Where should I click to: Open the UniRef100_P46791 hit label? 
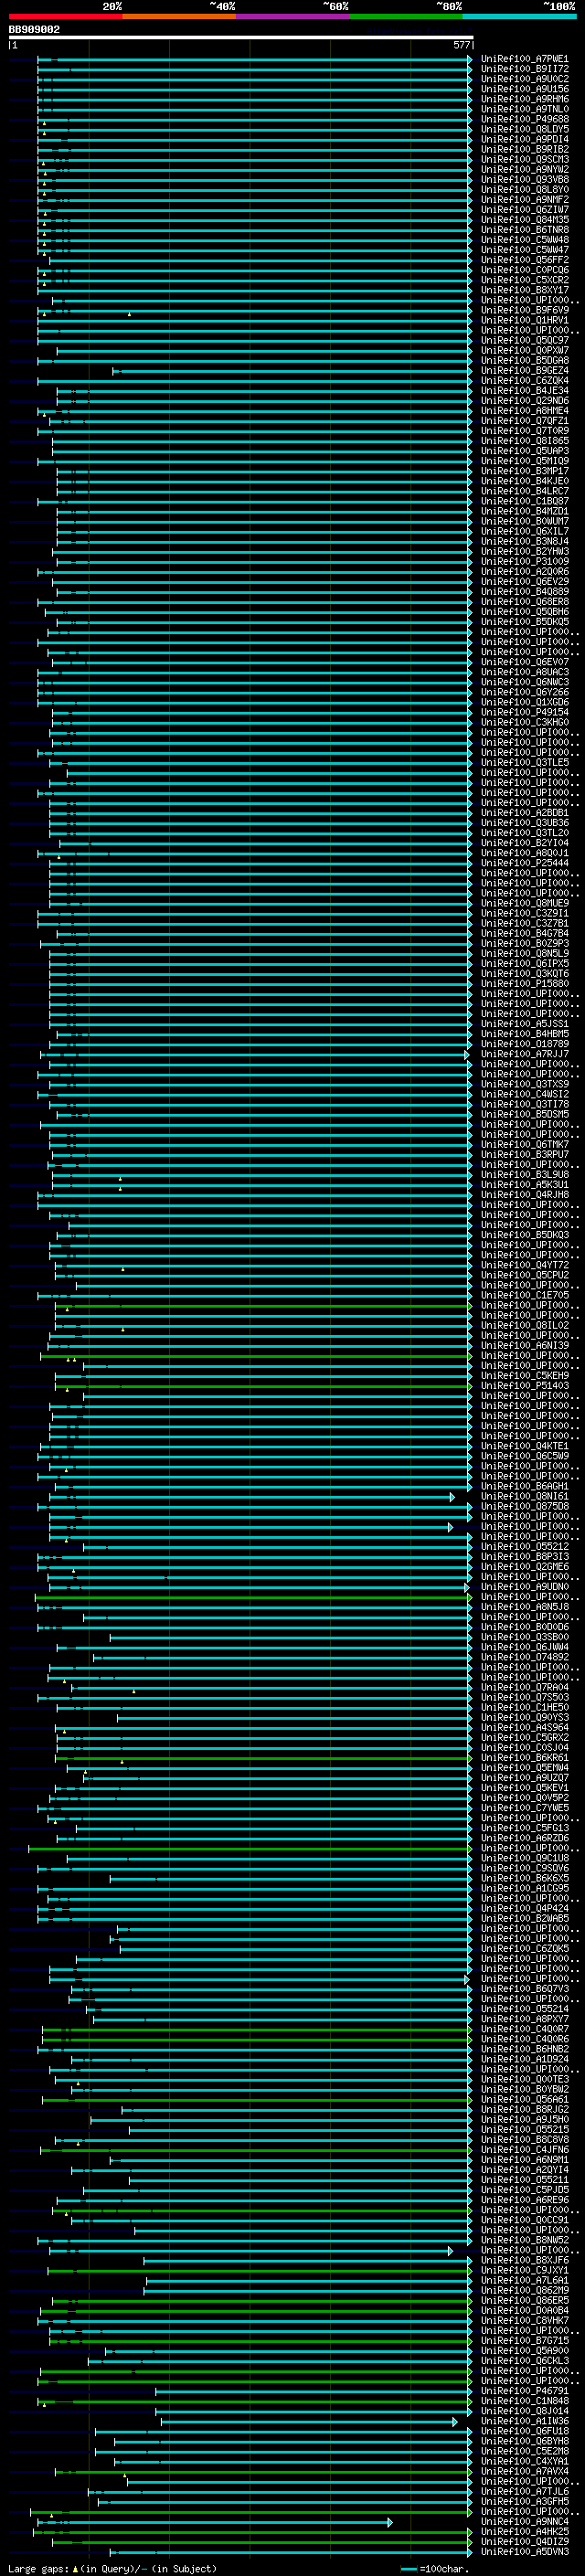525,2392
